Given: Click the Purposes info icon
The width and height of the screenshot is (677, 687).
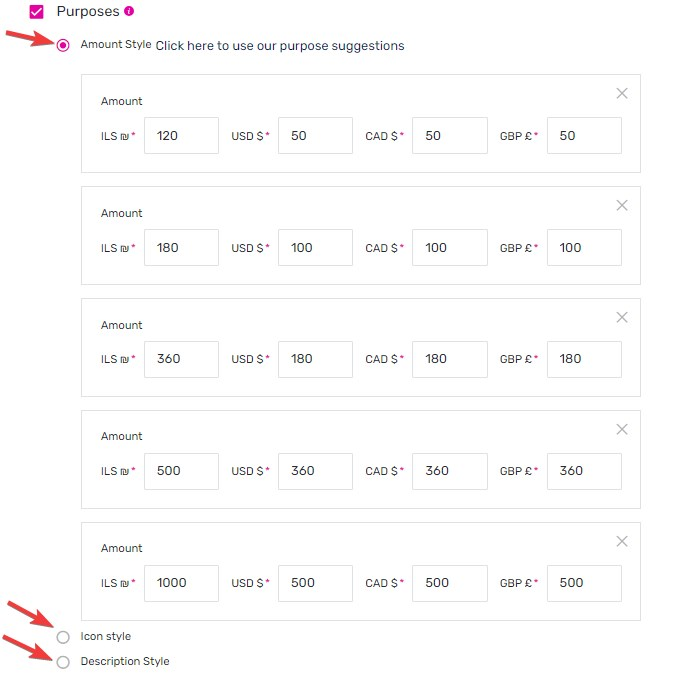Looking at the screenshot, I should pos(129,11).
